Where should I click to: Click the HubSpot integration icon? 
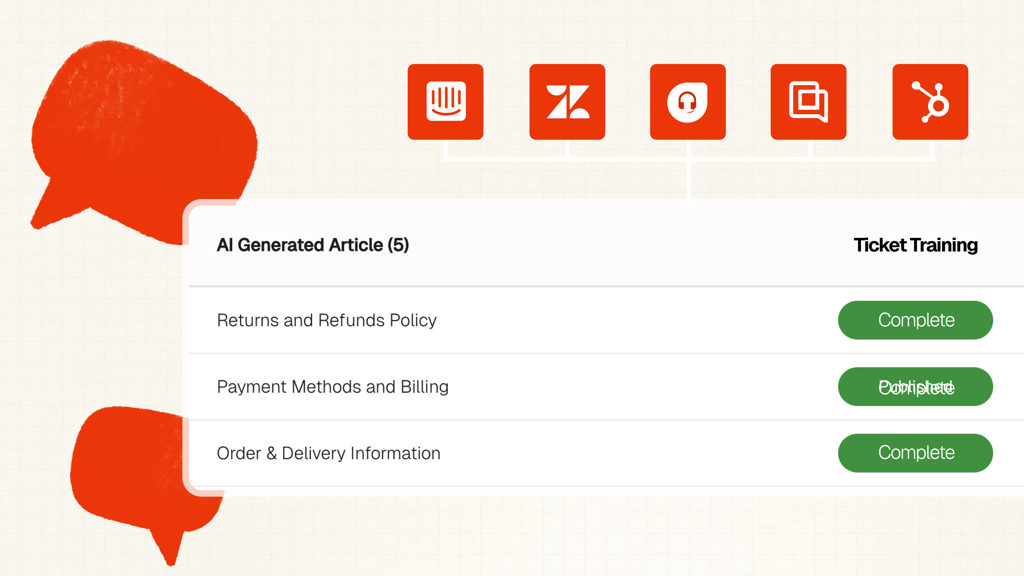[x=930, y=102]
